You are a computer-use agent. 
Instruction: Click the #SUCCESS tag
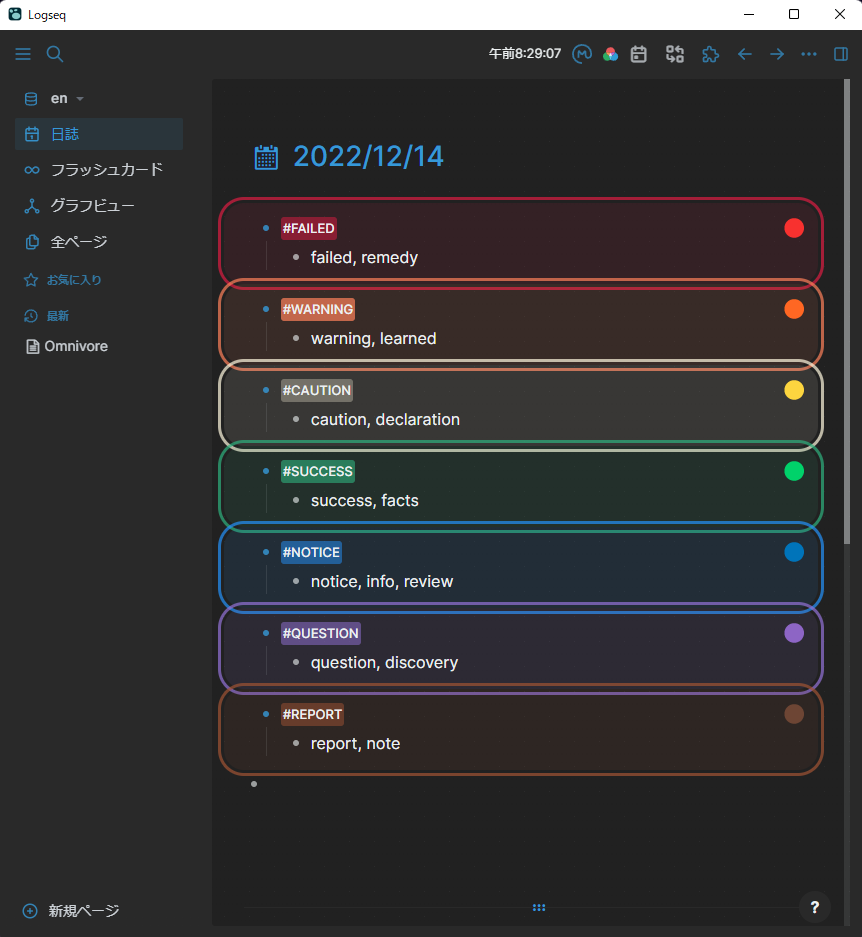pyautogui.click(x=318, y=471)
